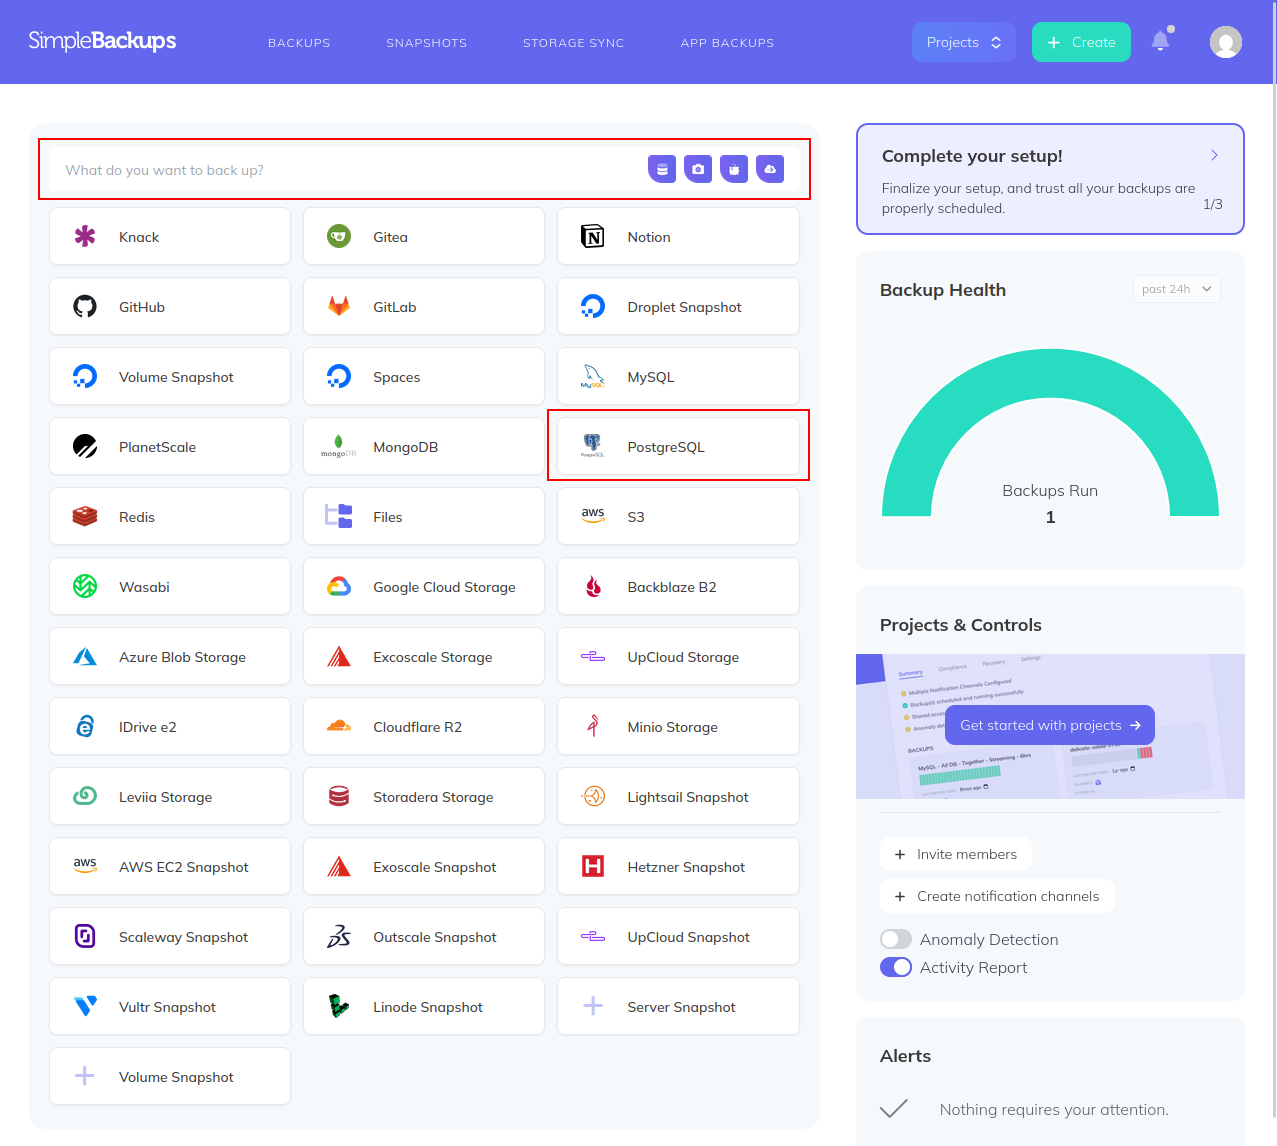Screen dimensions: 1277x1146
Task: Choose the Exoscale Snapshot card
Action: coord(424,867)
